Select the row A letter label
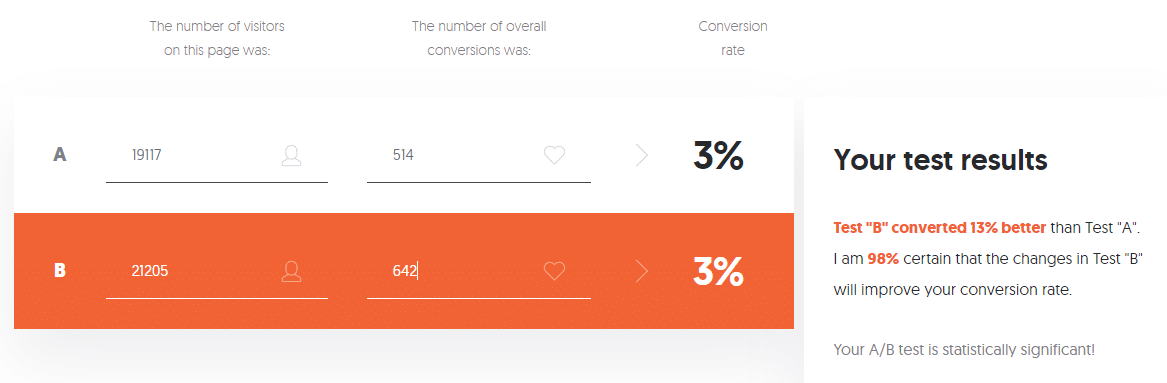 tap(60, 155)
